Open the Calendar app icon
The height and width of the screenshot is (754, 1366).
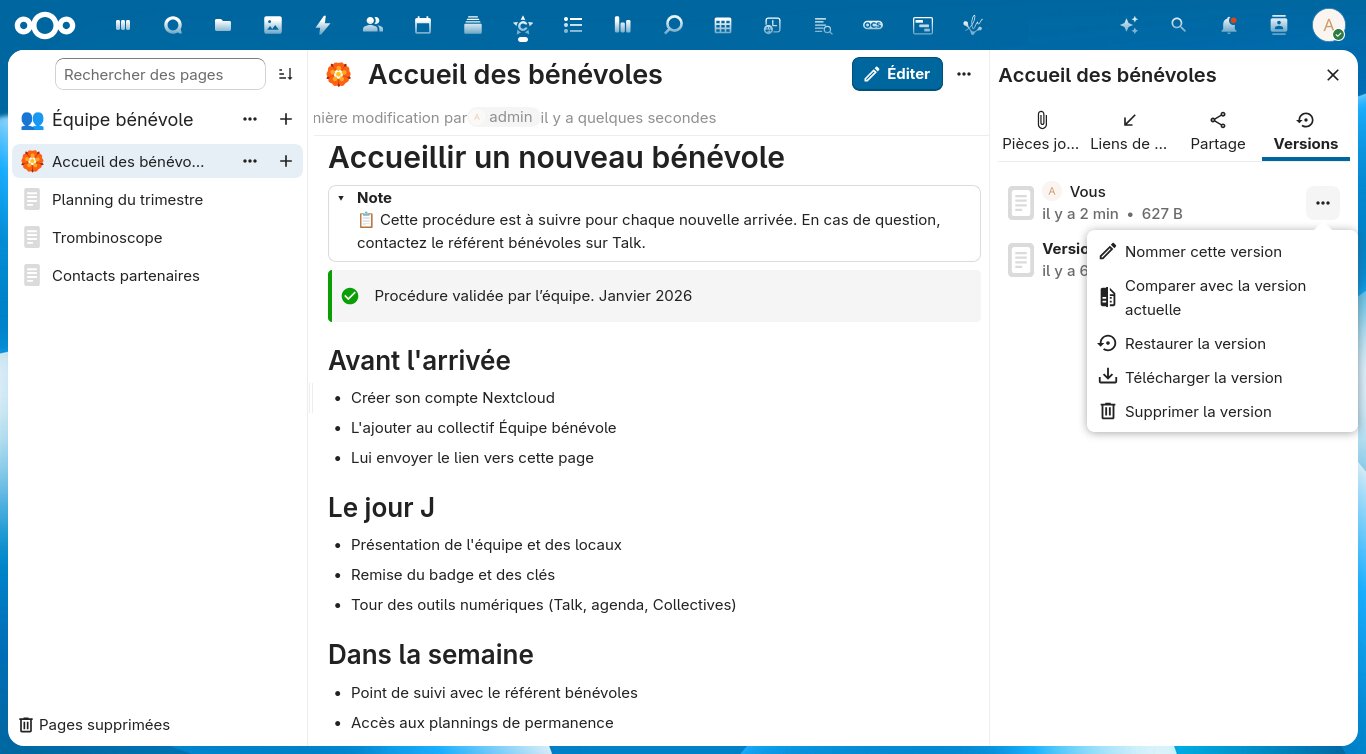pos(423,25)
